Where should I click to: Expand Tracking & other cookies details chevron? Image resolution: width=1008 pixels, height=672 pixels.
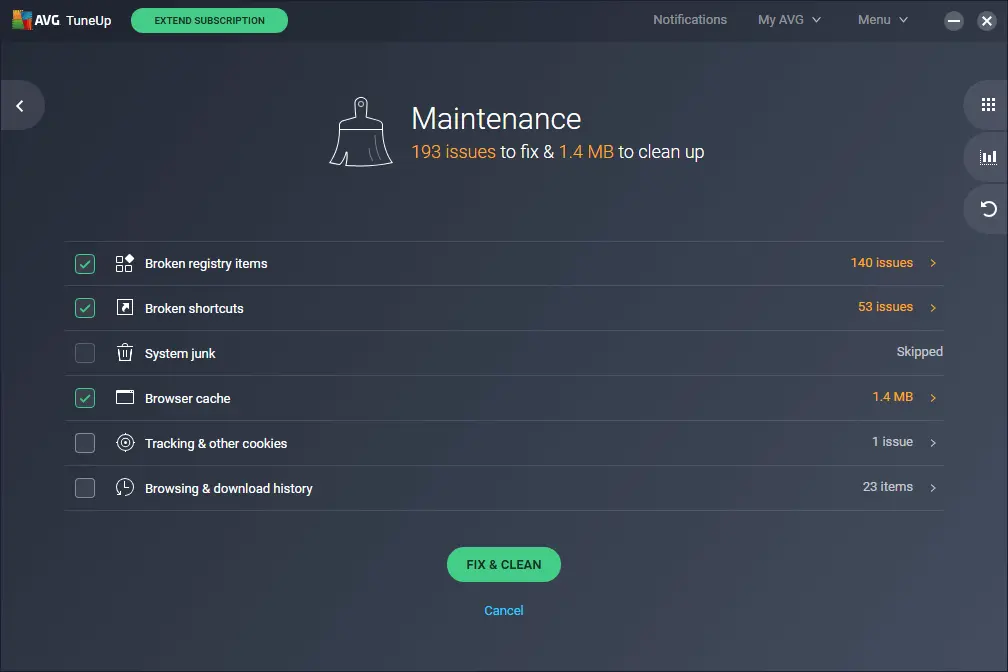(x=933, y=442)
